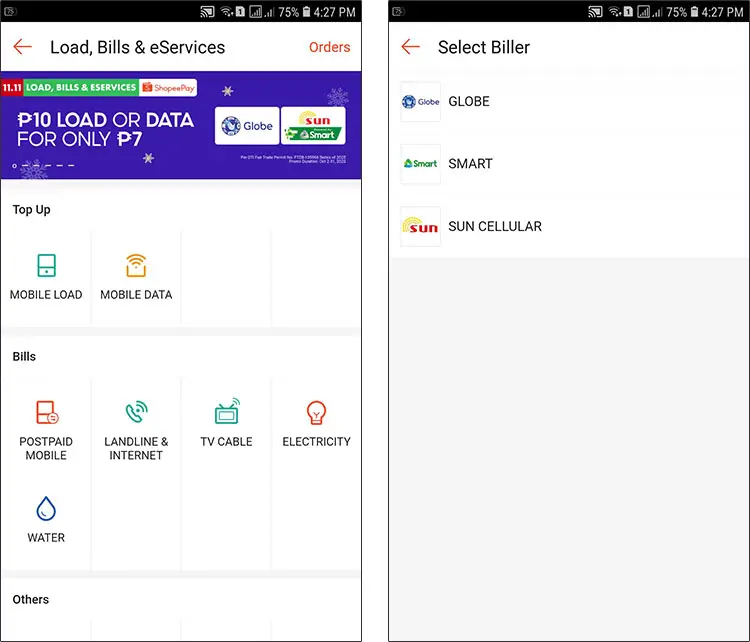Select MOBILE DATA label

pyautogui.click(x=136, y=295)
